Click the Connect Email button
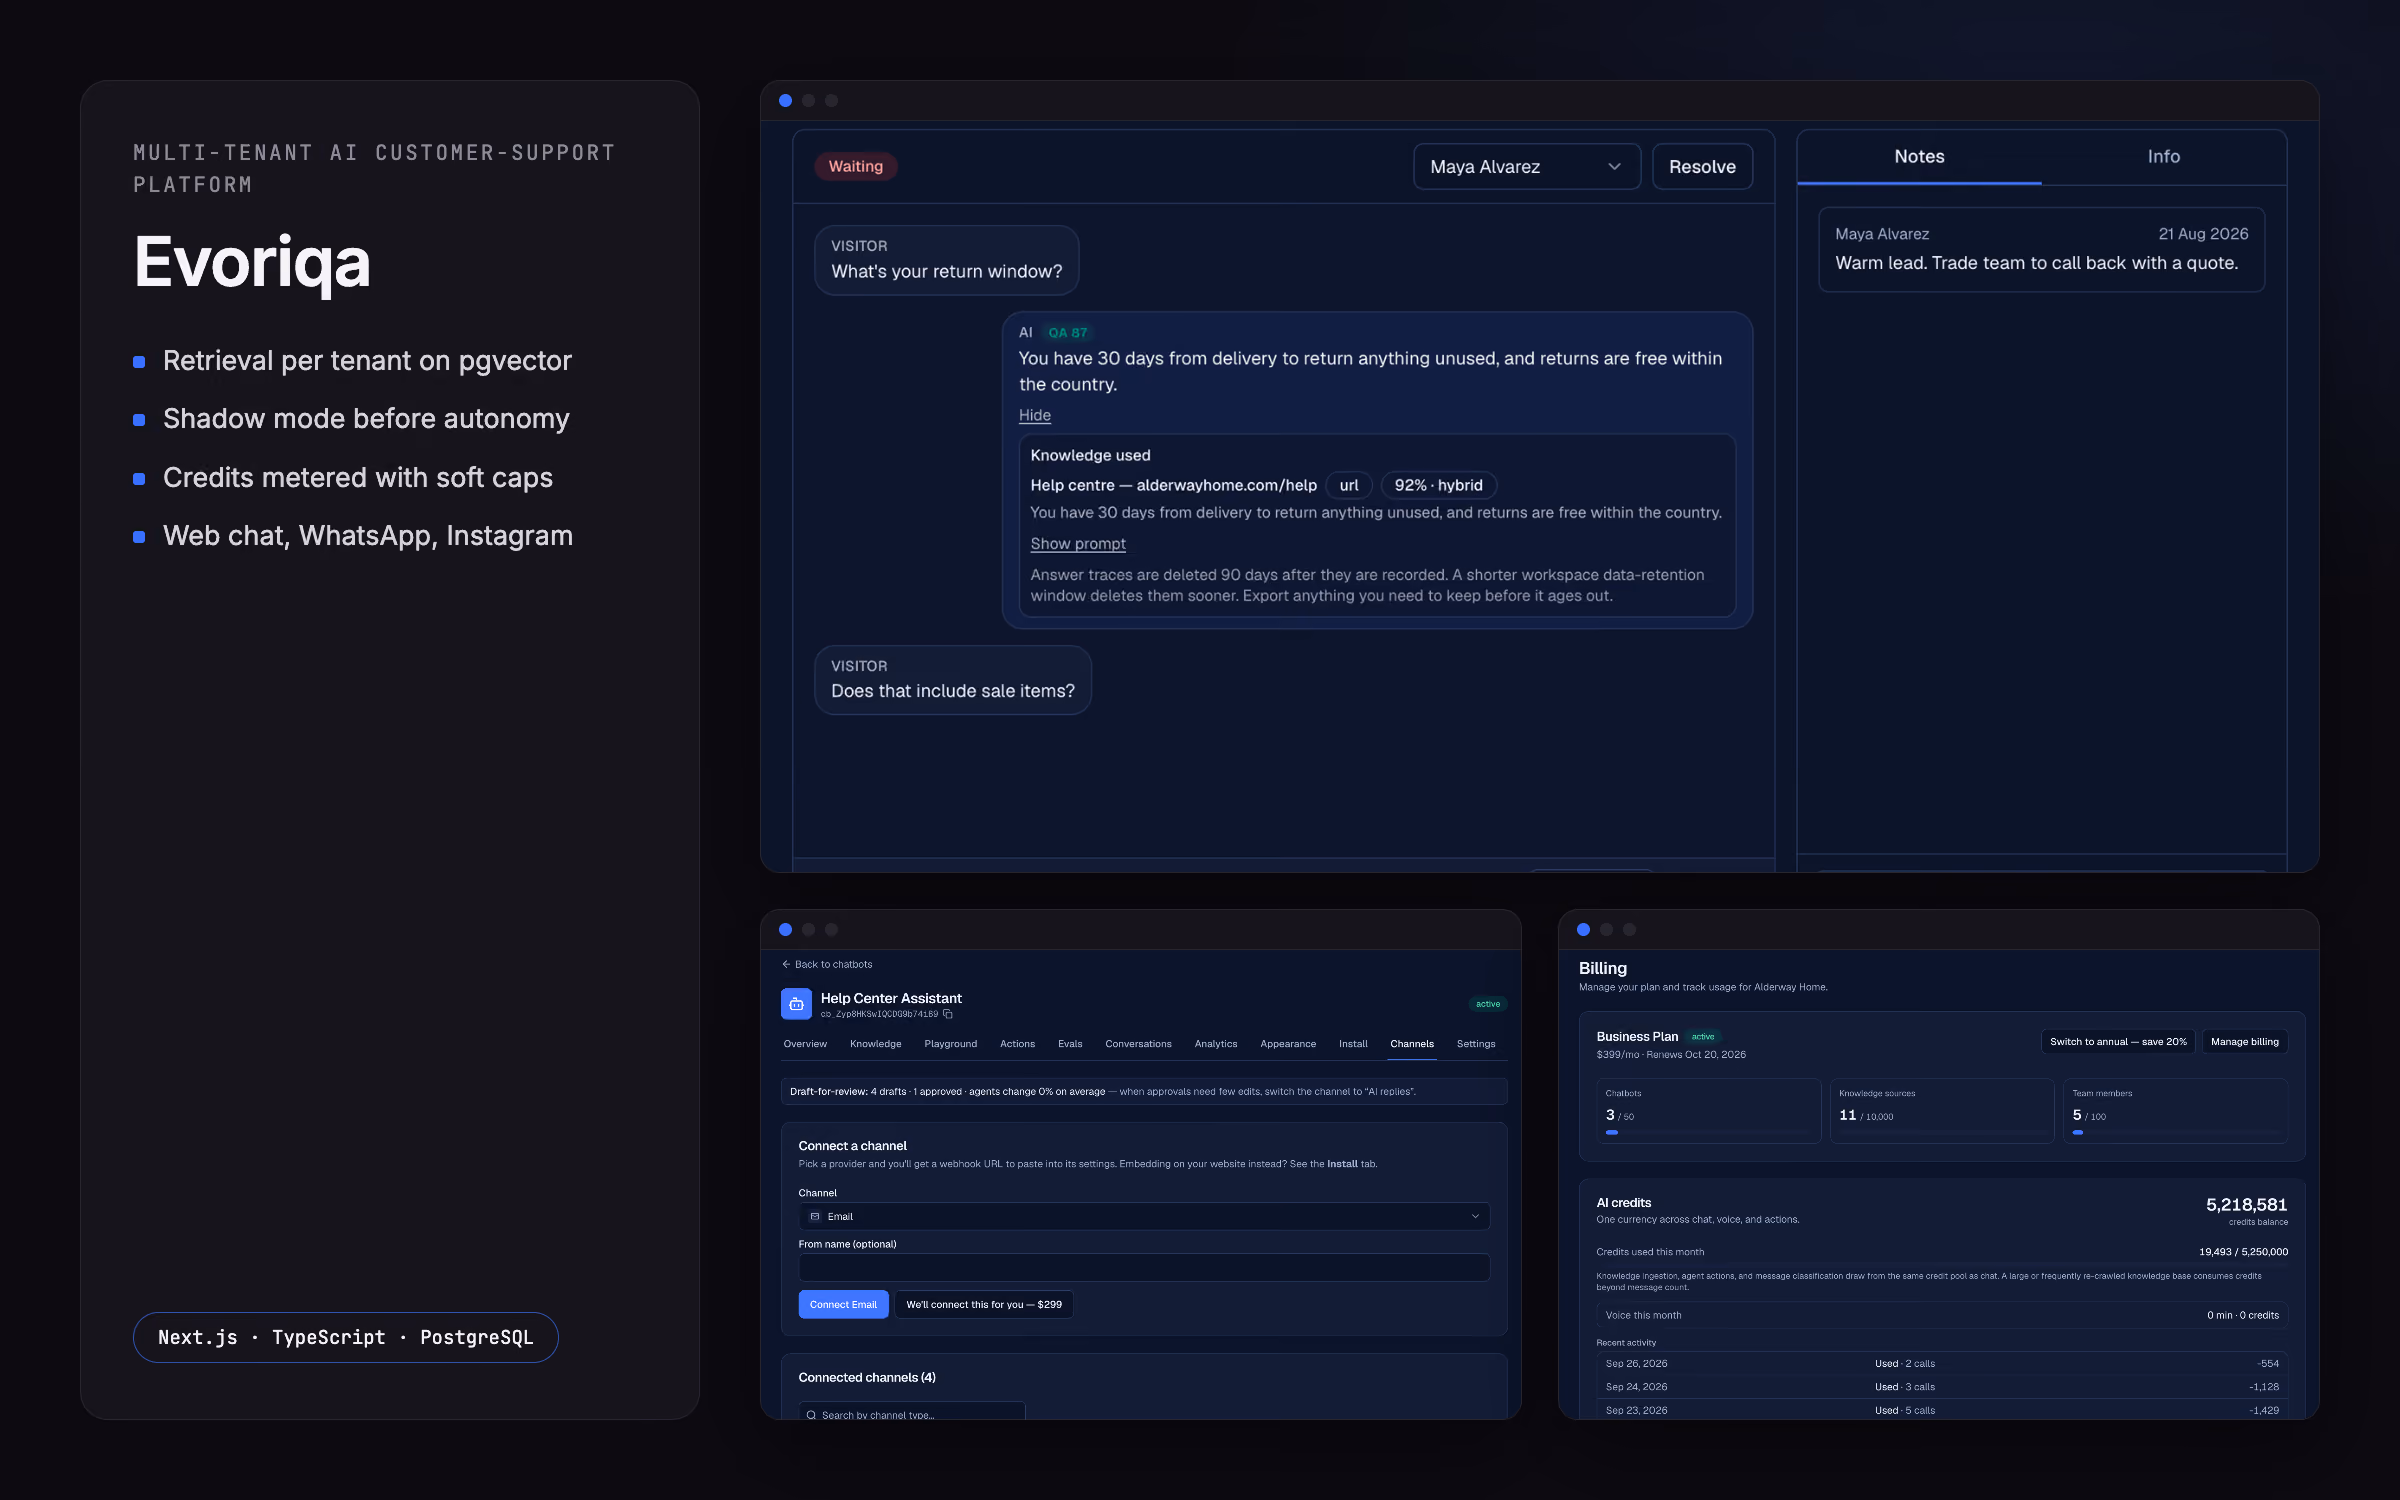Viewport: 2400px width, 1500px height. [x=843, y=1305]
